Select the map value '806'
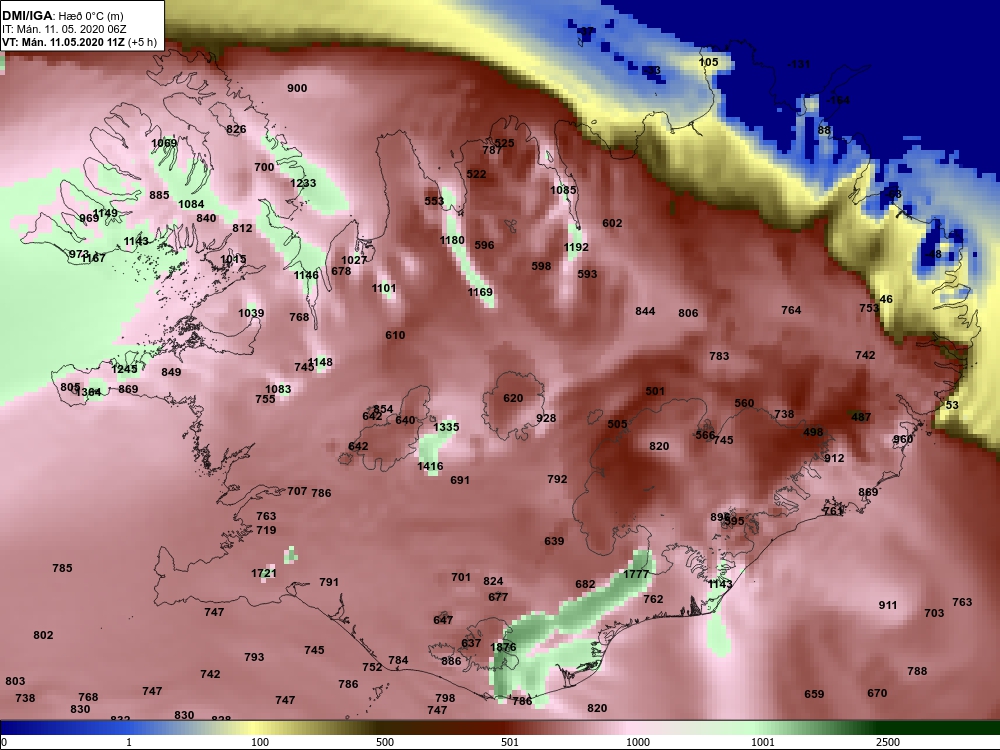 coord(688,312)
